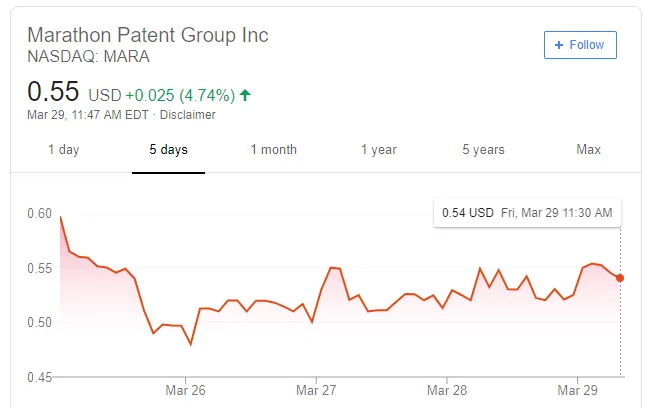Click the Follow button
Image resolution: width=645 pixels, height=408 pixels.
point(580,45)
